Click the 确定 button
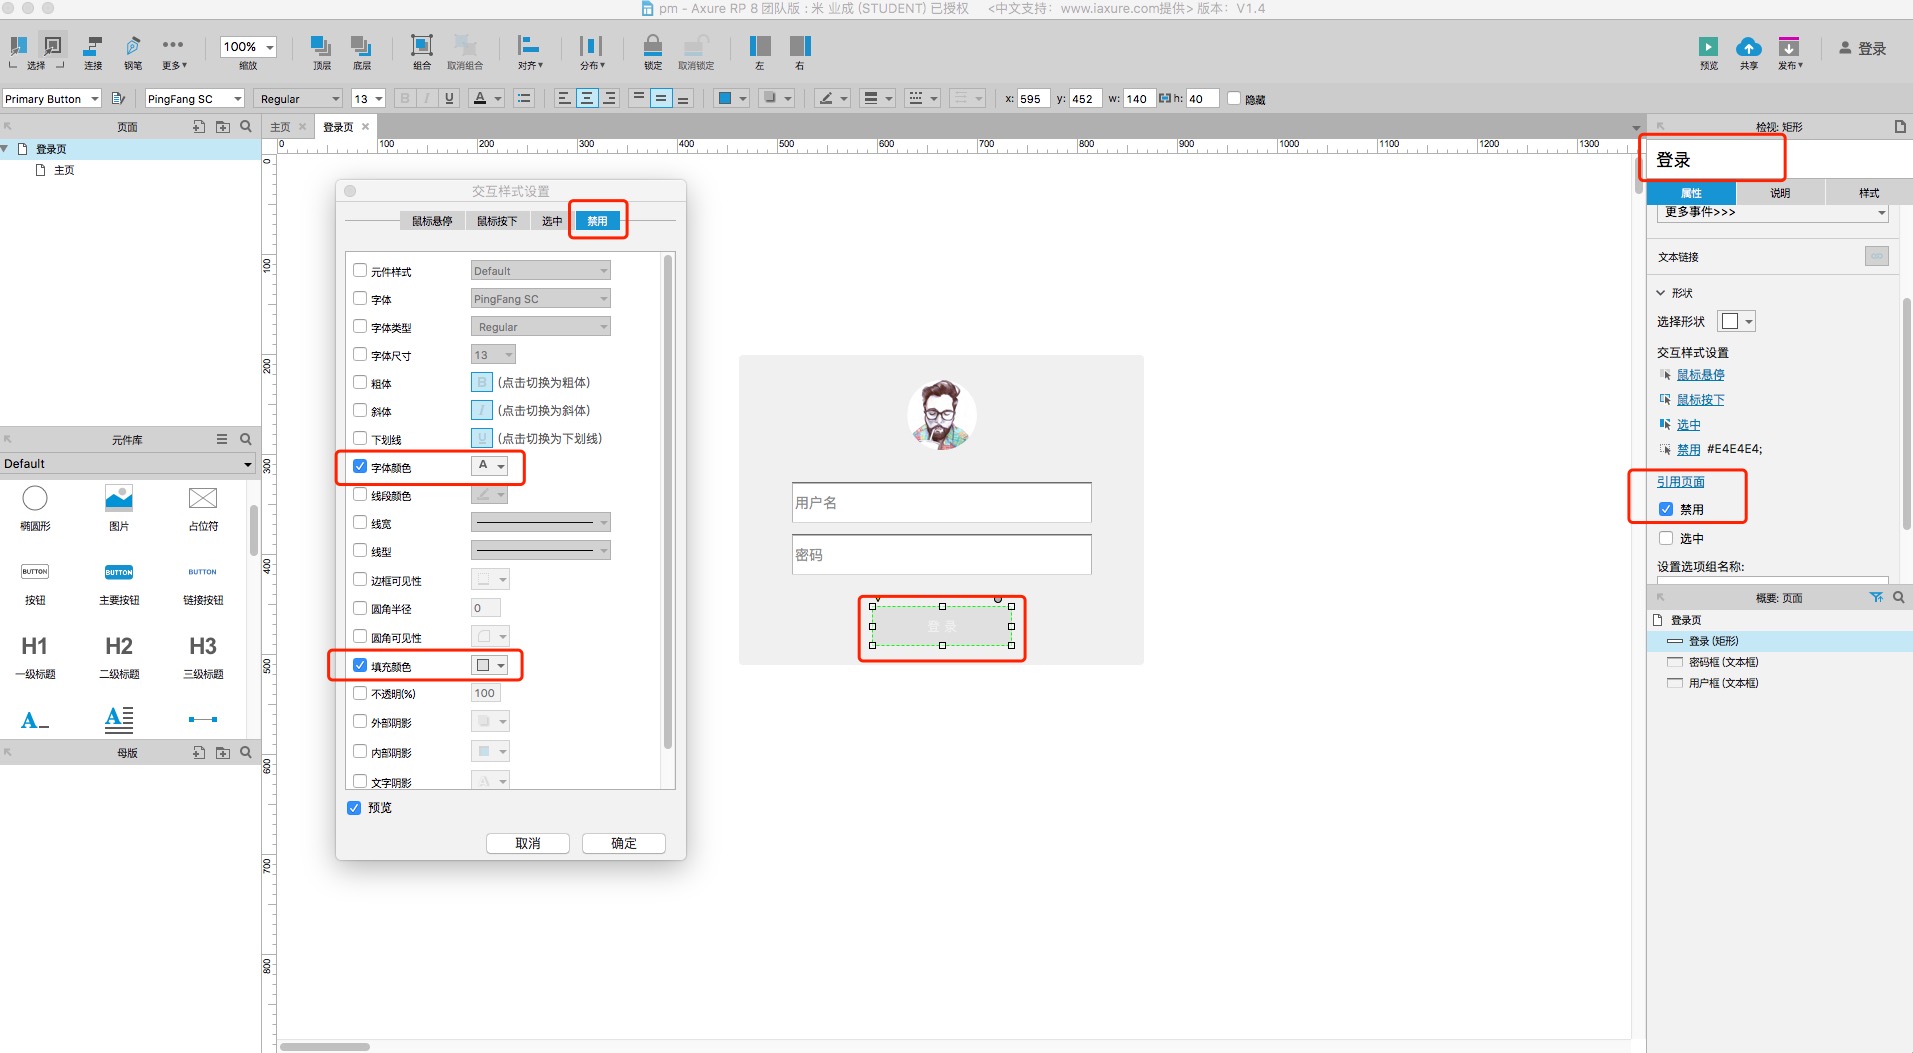The width and height of the screenshot is (1913, 1053). pos(624,843)
